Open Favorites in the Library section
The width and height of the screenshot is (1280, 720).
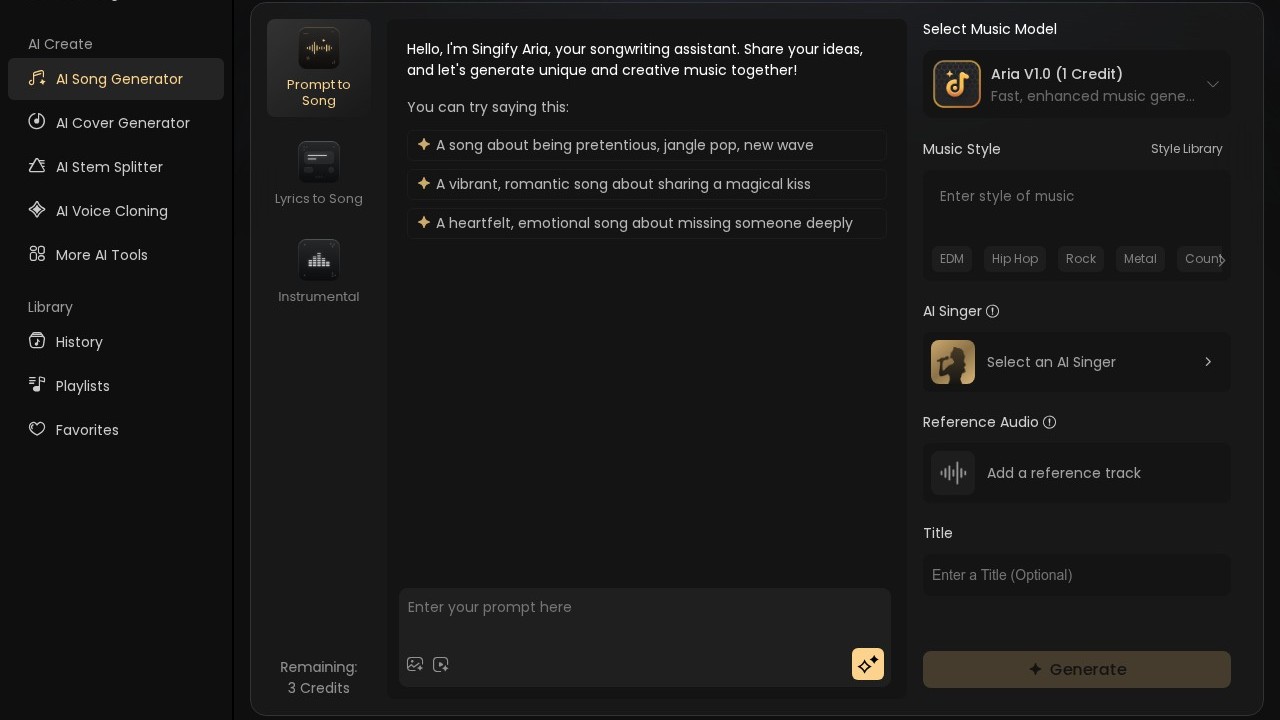(87, 430)
